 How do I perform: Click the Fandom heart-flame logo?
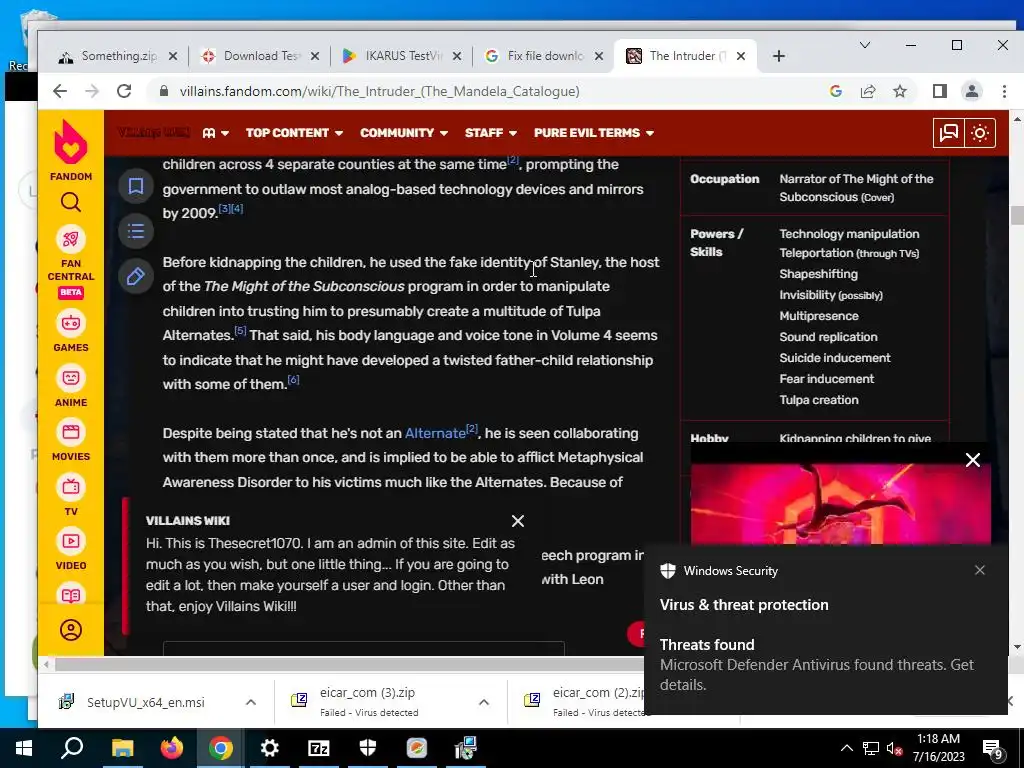pyautogui.click(x=71, y=142)
